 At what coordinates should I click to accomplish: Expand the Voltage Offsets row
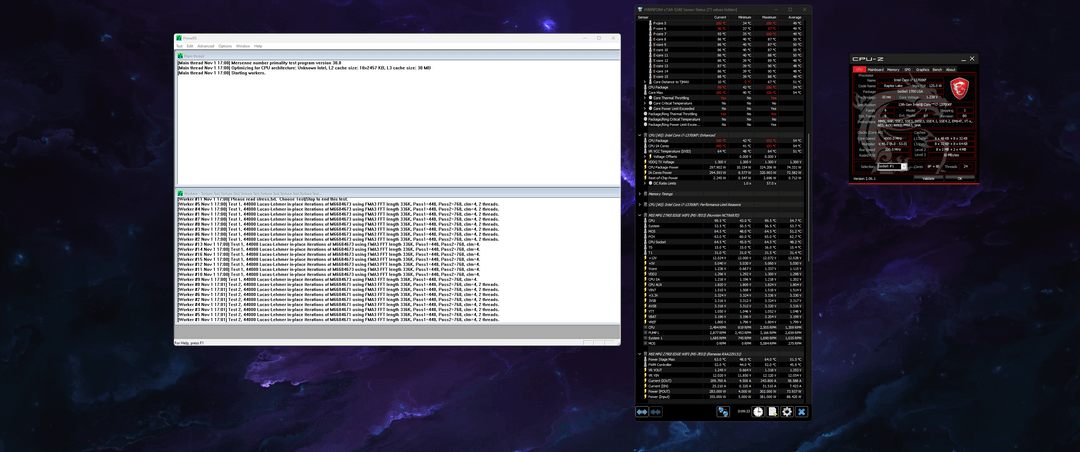[x=645, y=156]
